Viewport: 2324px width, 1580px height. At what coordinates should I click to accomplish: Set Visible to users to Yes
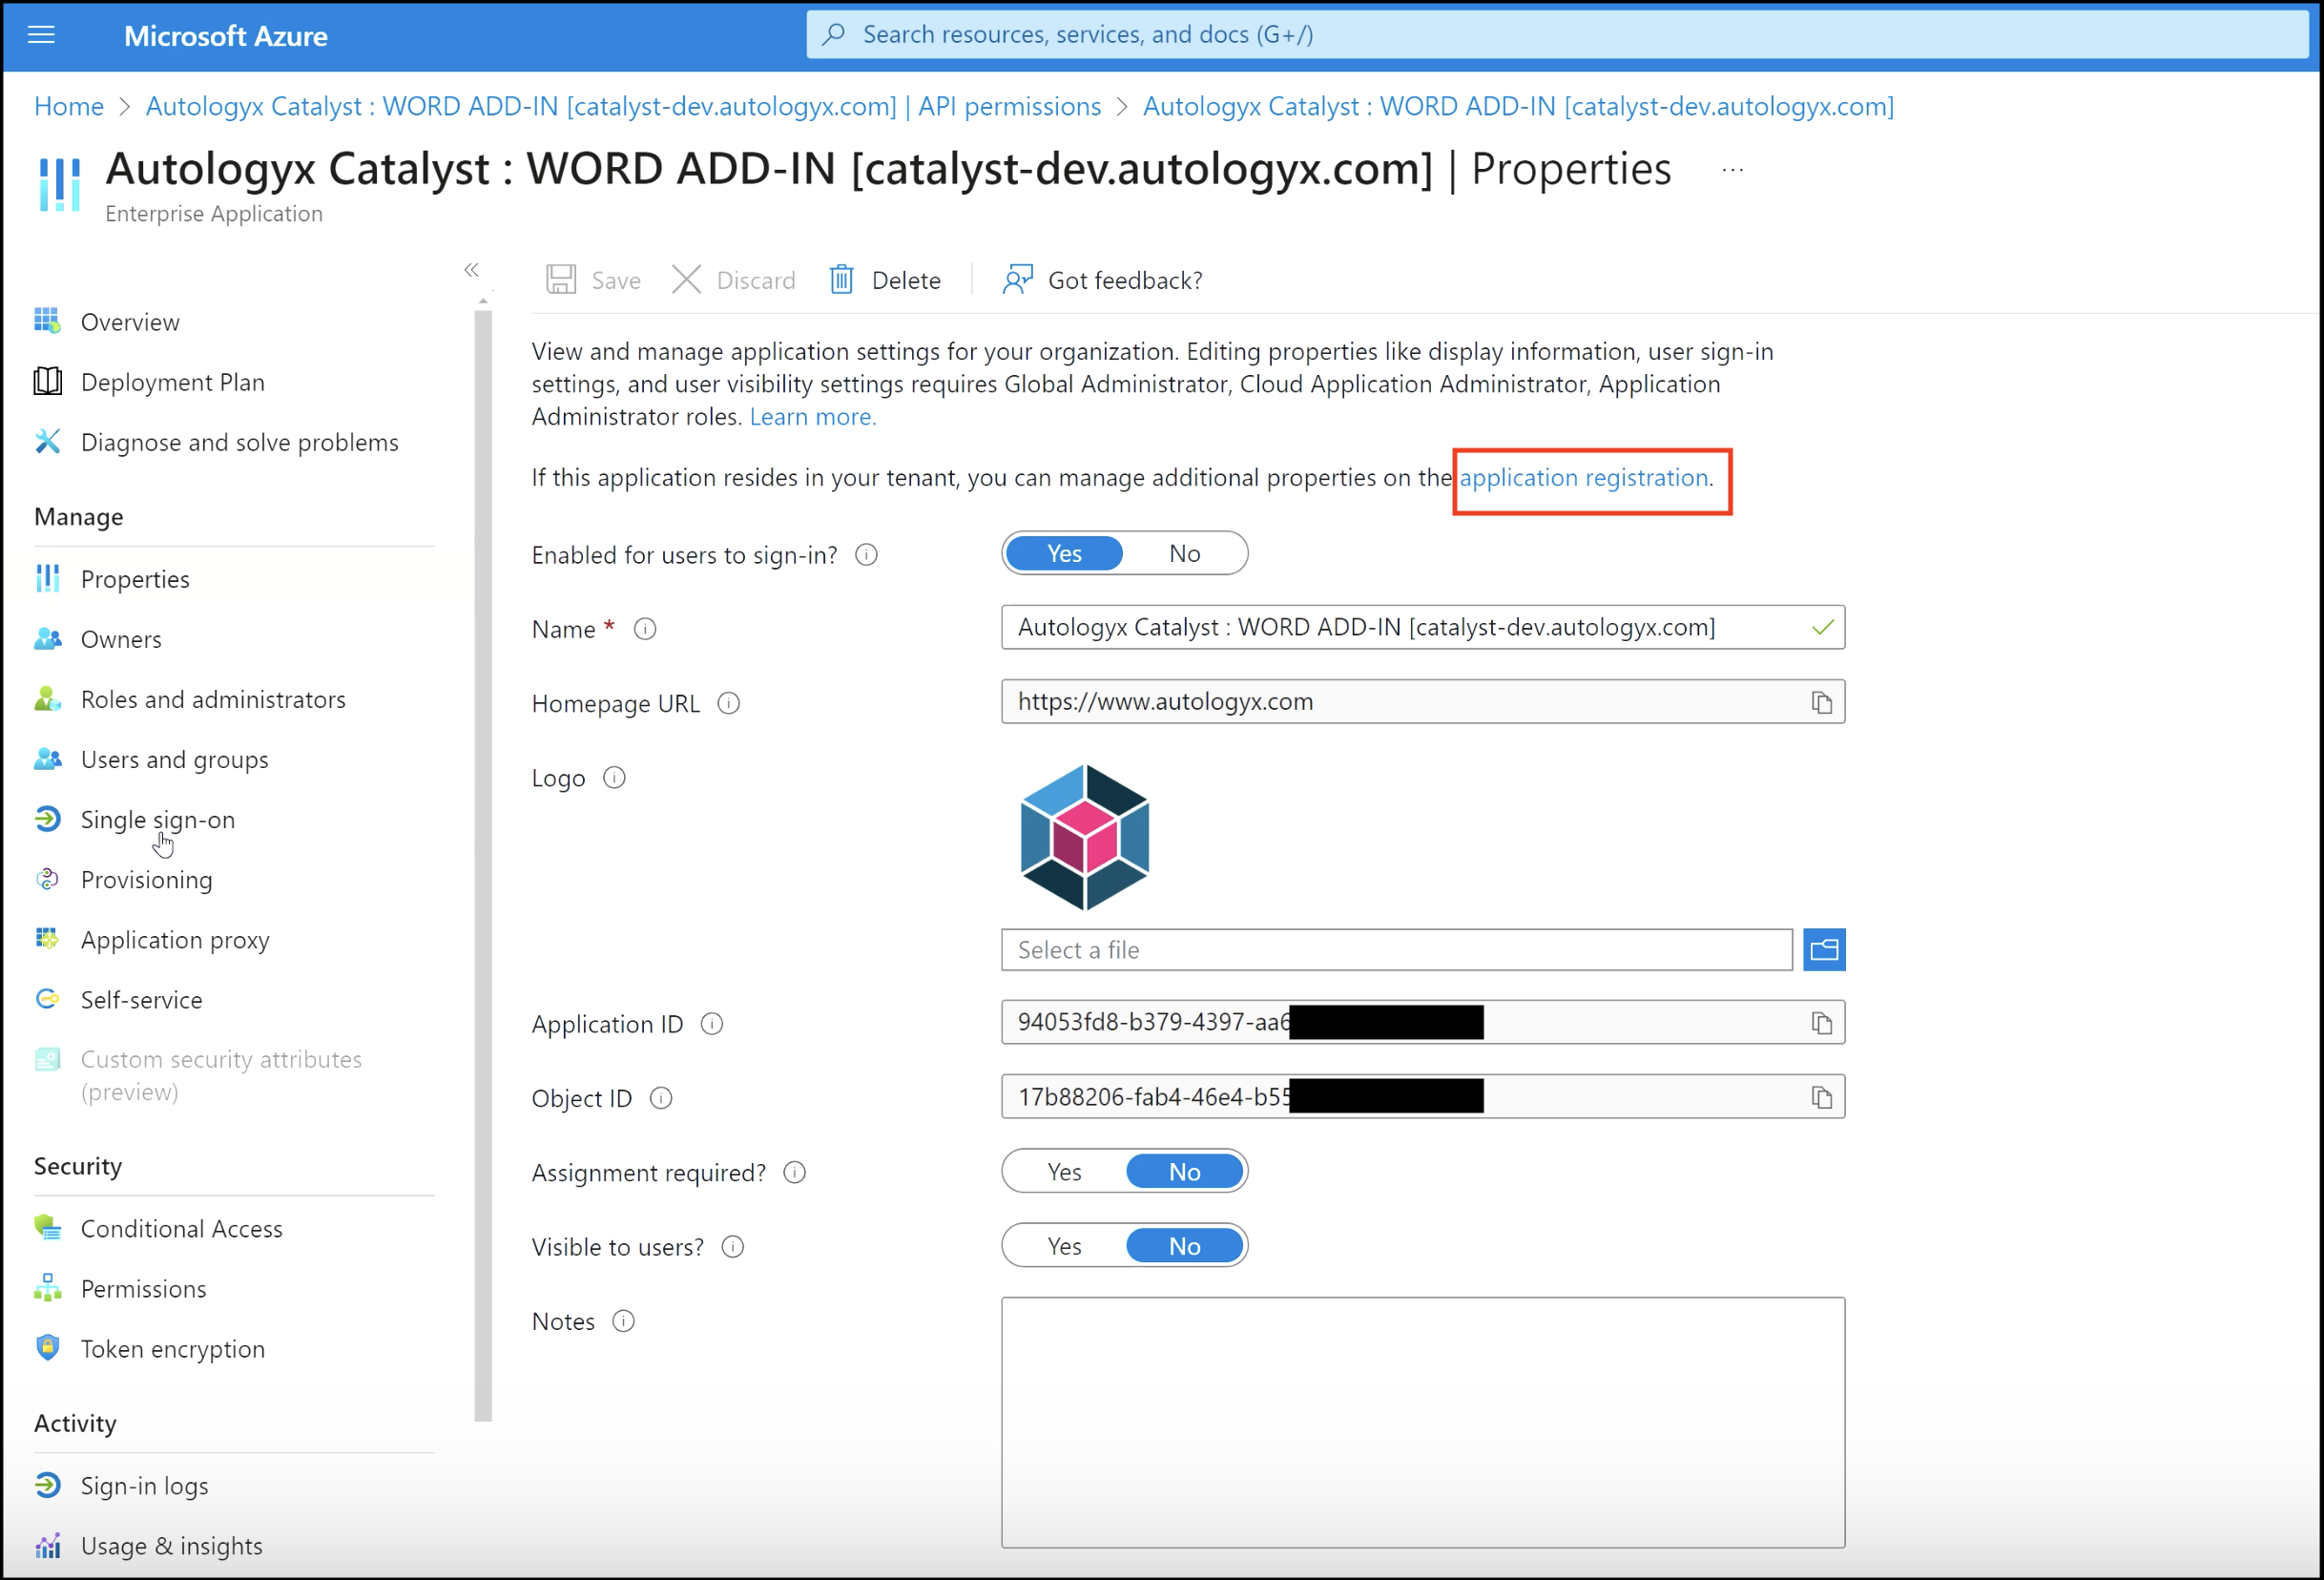click(x=1064, y=1245)
